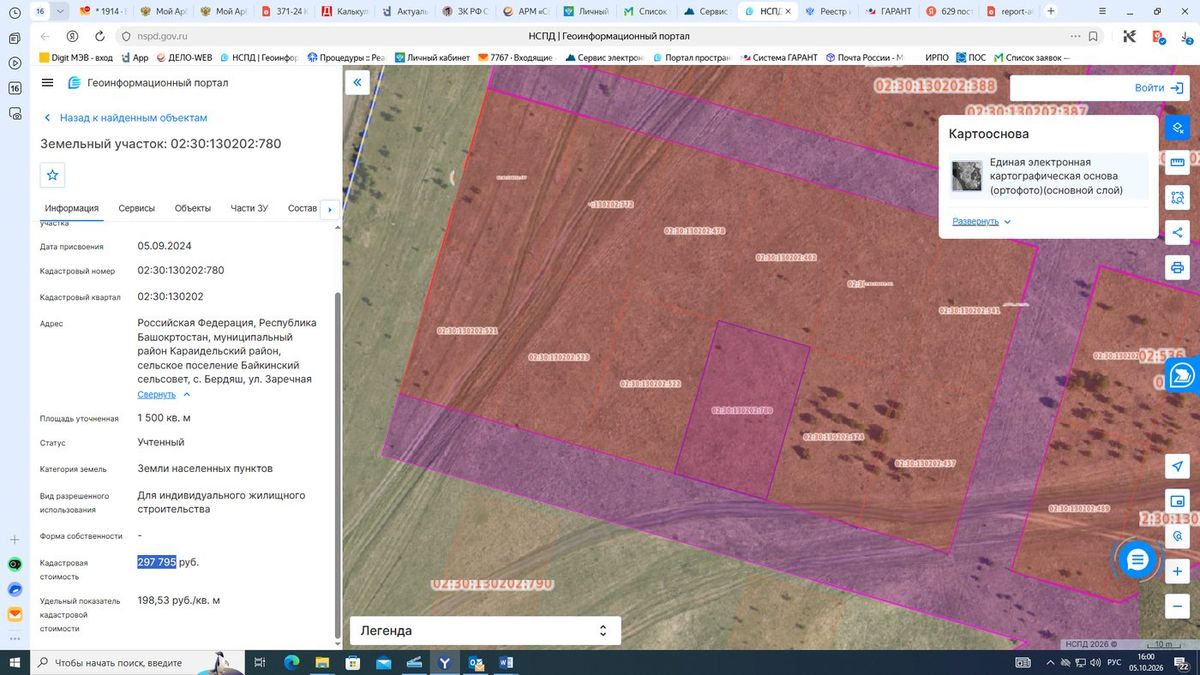1200x675 pixels.
Task: Collapse the address with Свернуть
Action: [x=164, y=394]
